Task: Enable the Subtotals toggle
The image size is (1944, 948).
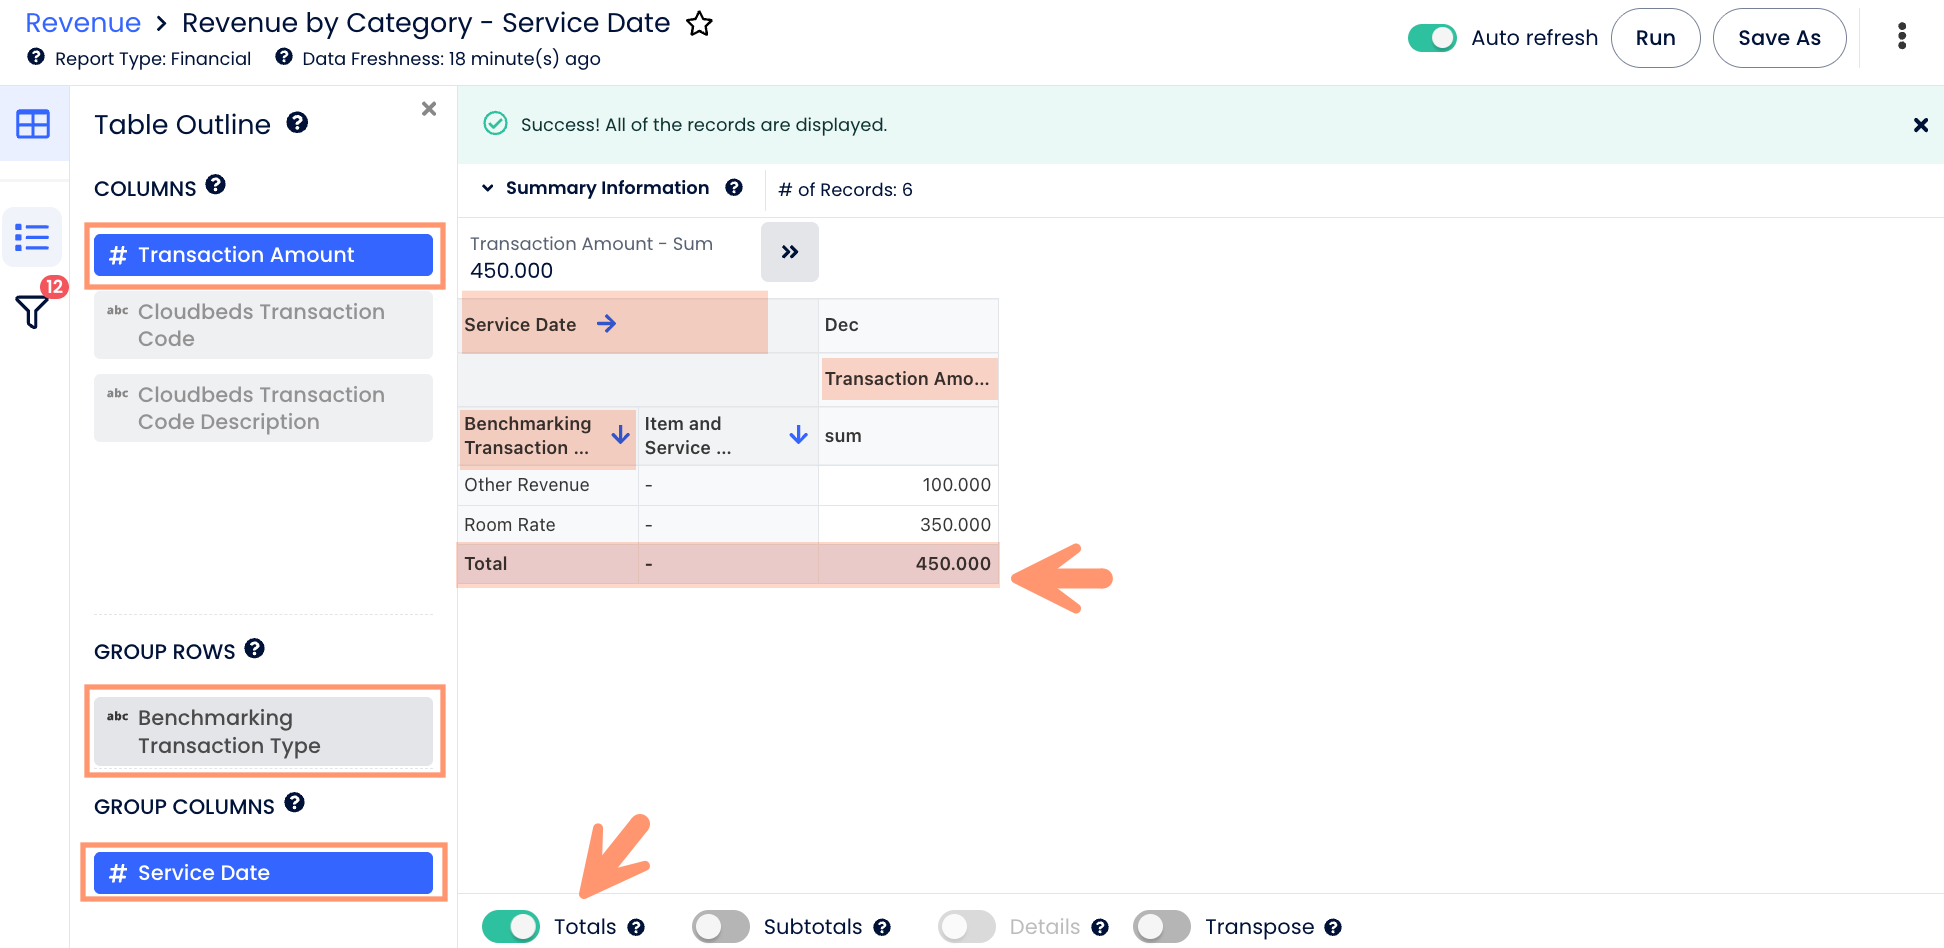Action: [720, 927]
